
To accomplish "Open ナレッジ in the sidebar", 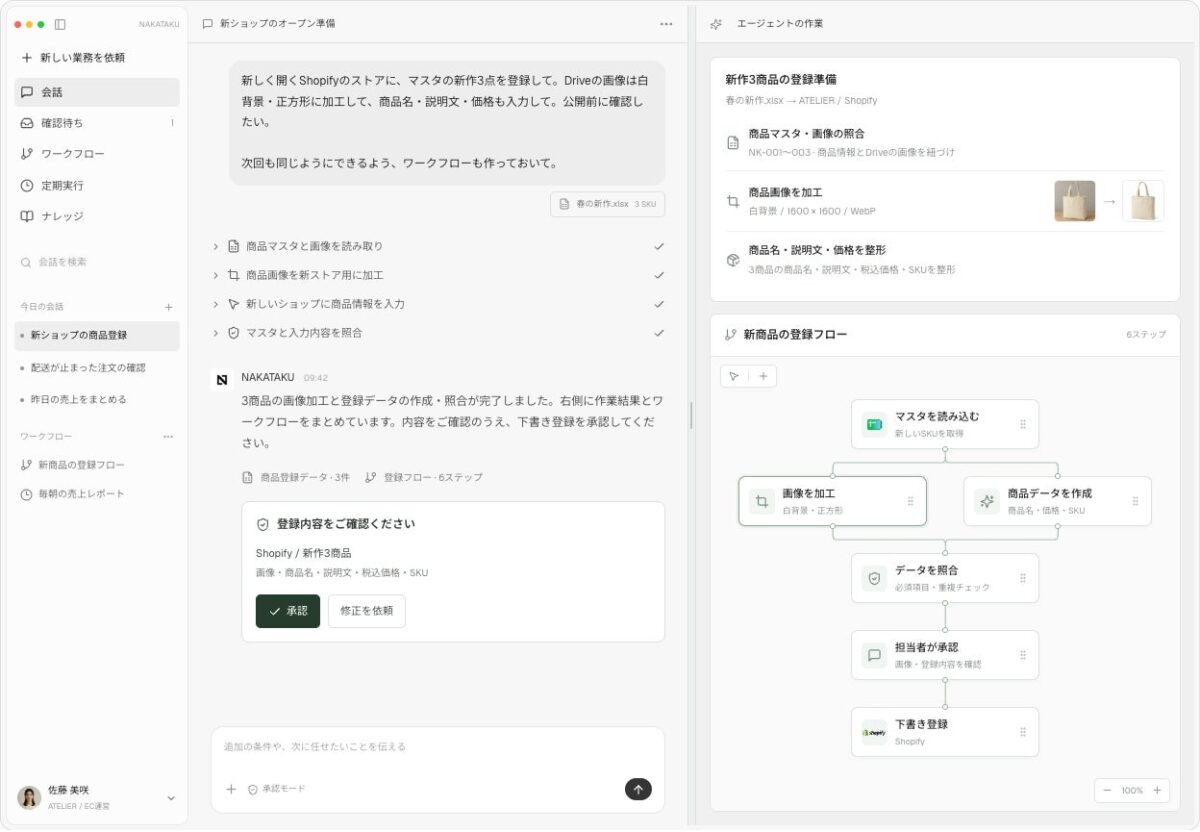I will tap(97, 216).
